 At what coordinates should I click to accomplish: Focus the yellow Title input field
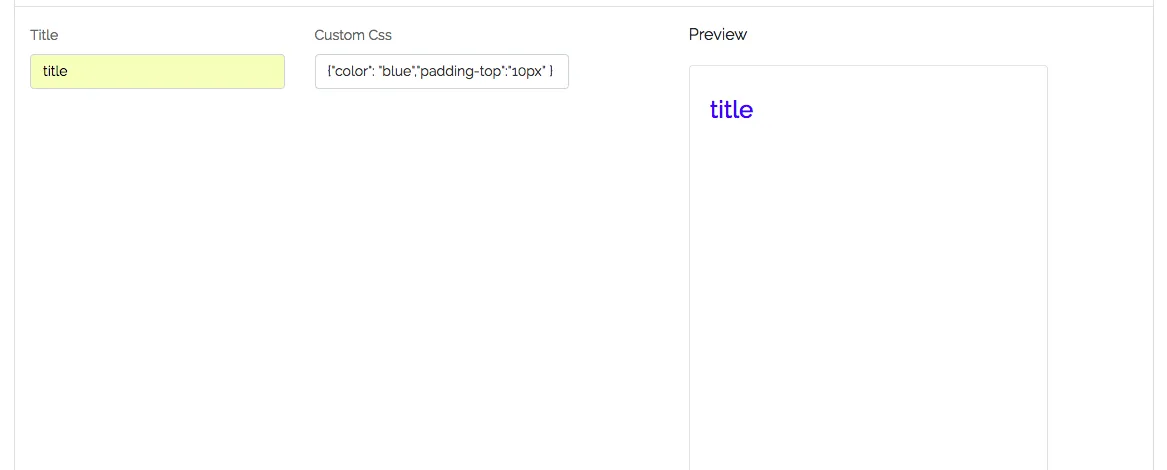point(157,72)
